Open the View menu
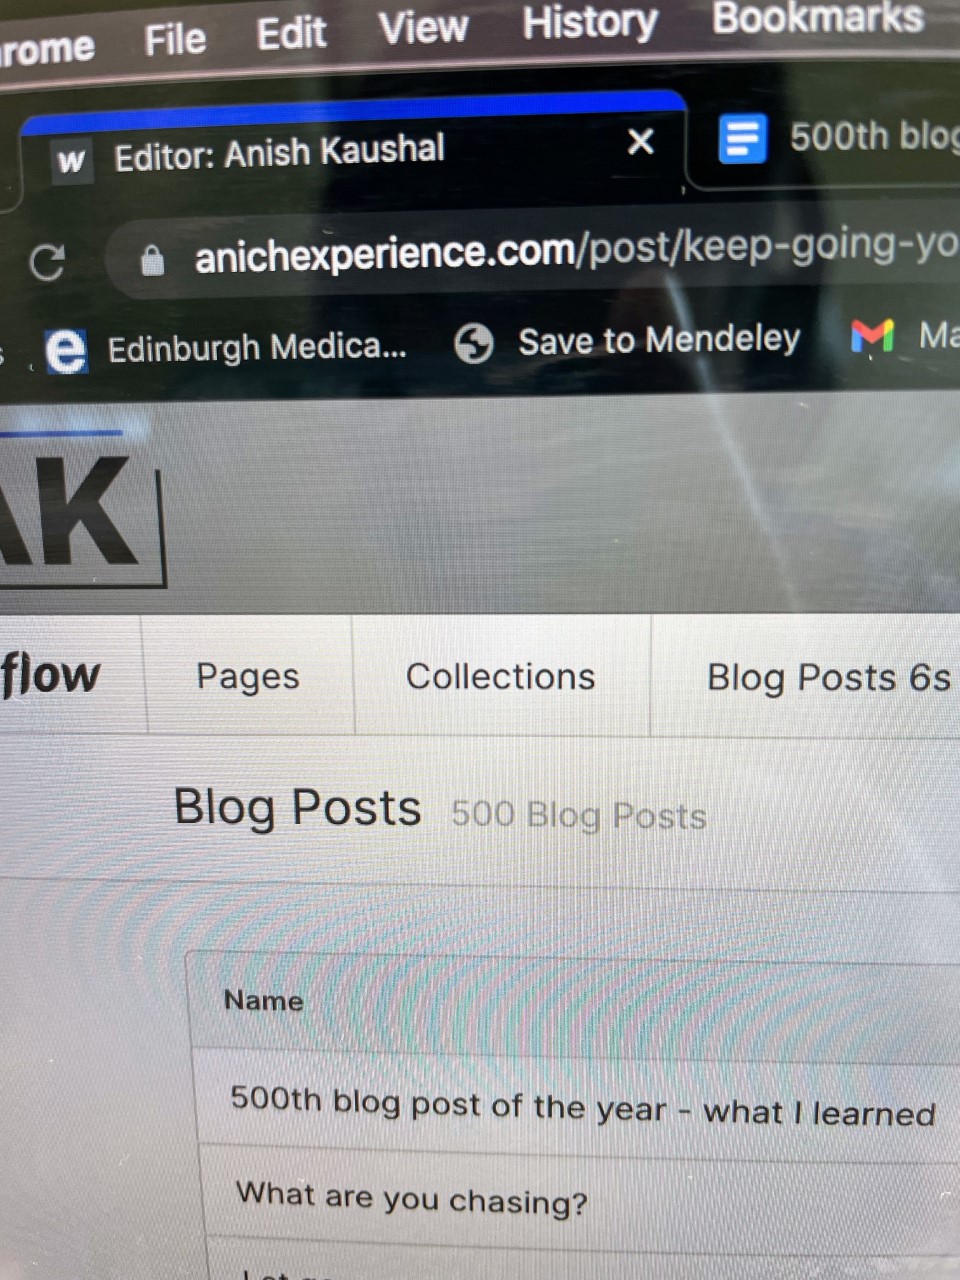The height and width of the screenshot is (1280, 960). [423, 27]
